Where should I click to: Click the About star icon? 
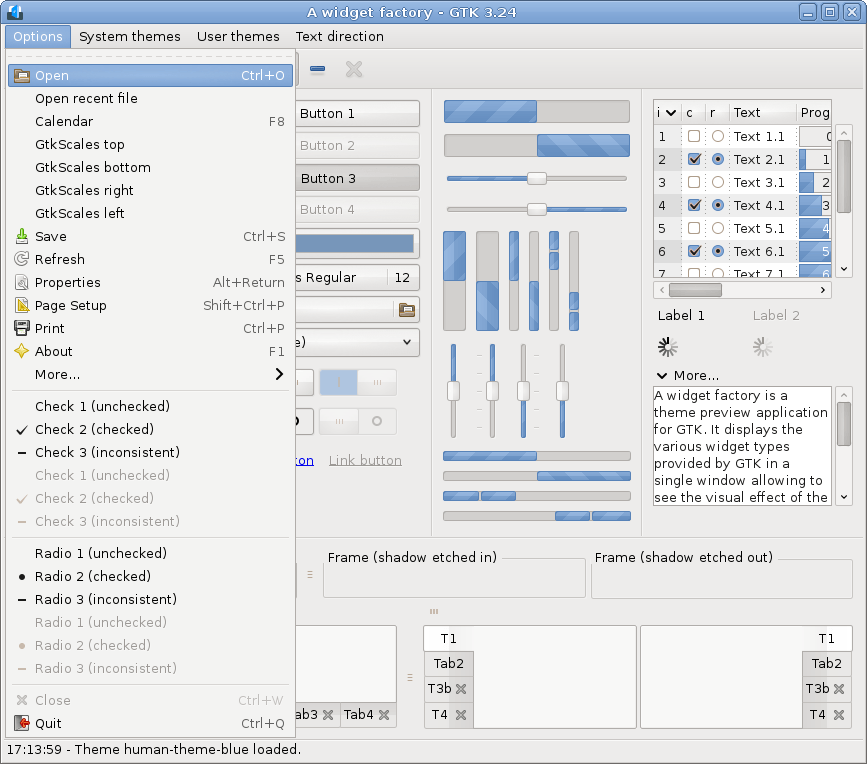click(x=22, y=351)
